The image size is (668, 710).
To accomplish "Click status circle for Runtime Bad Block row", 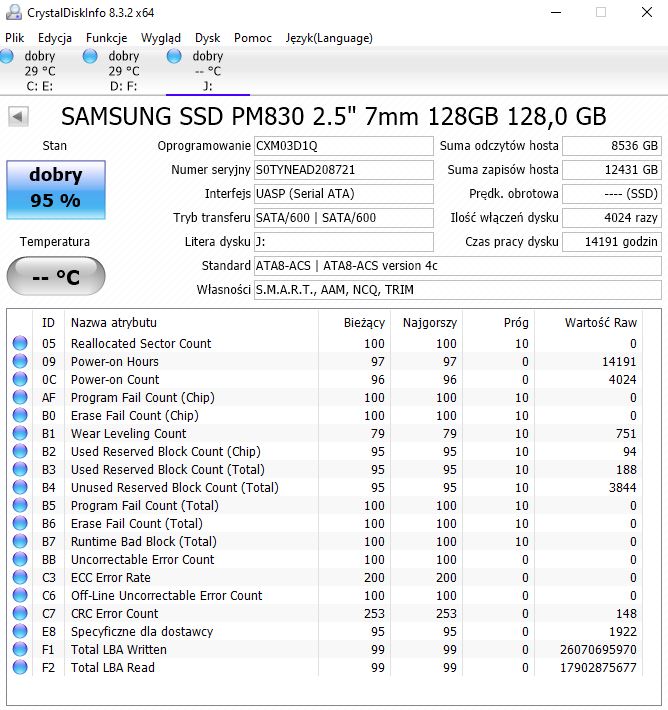I will (x=20, y=541).
